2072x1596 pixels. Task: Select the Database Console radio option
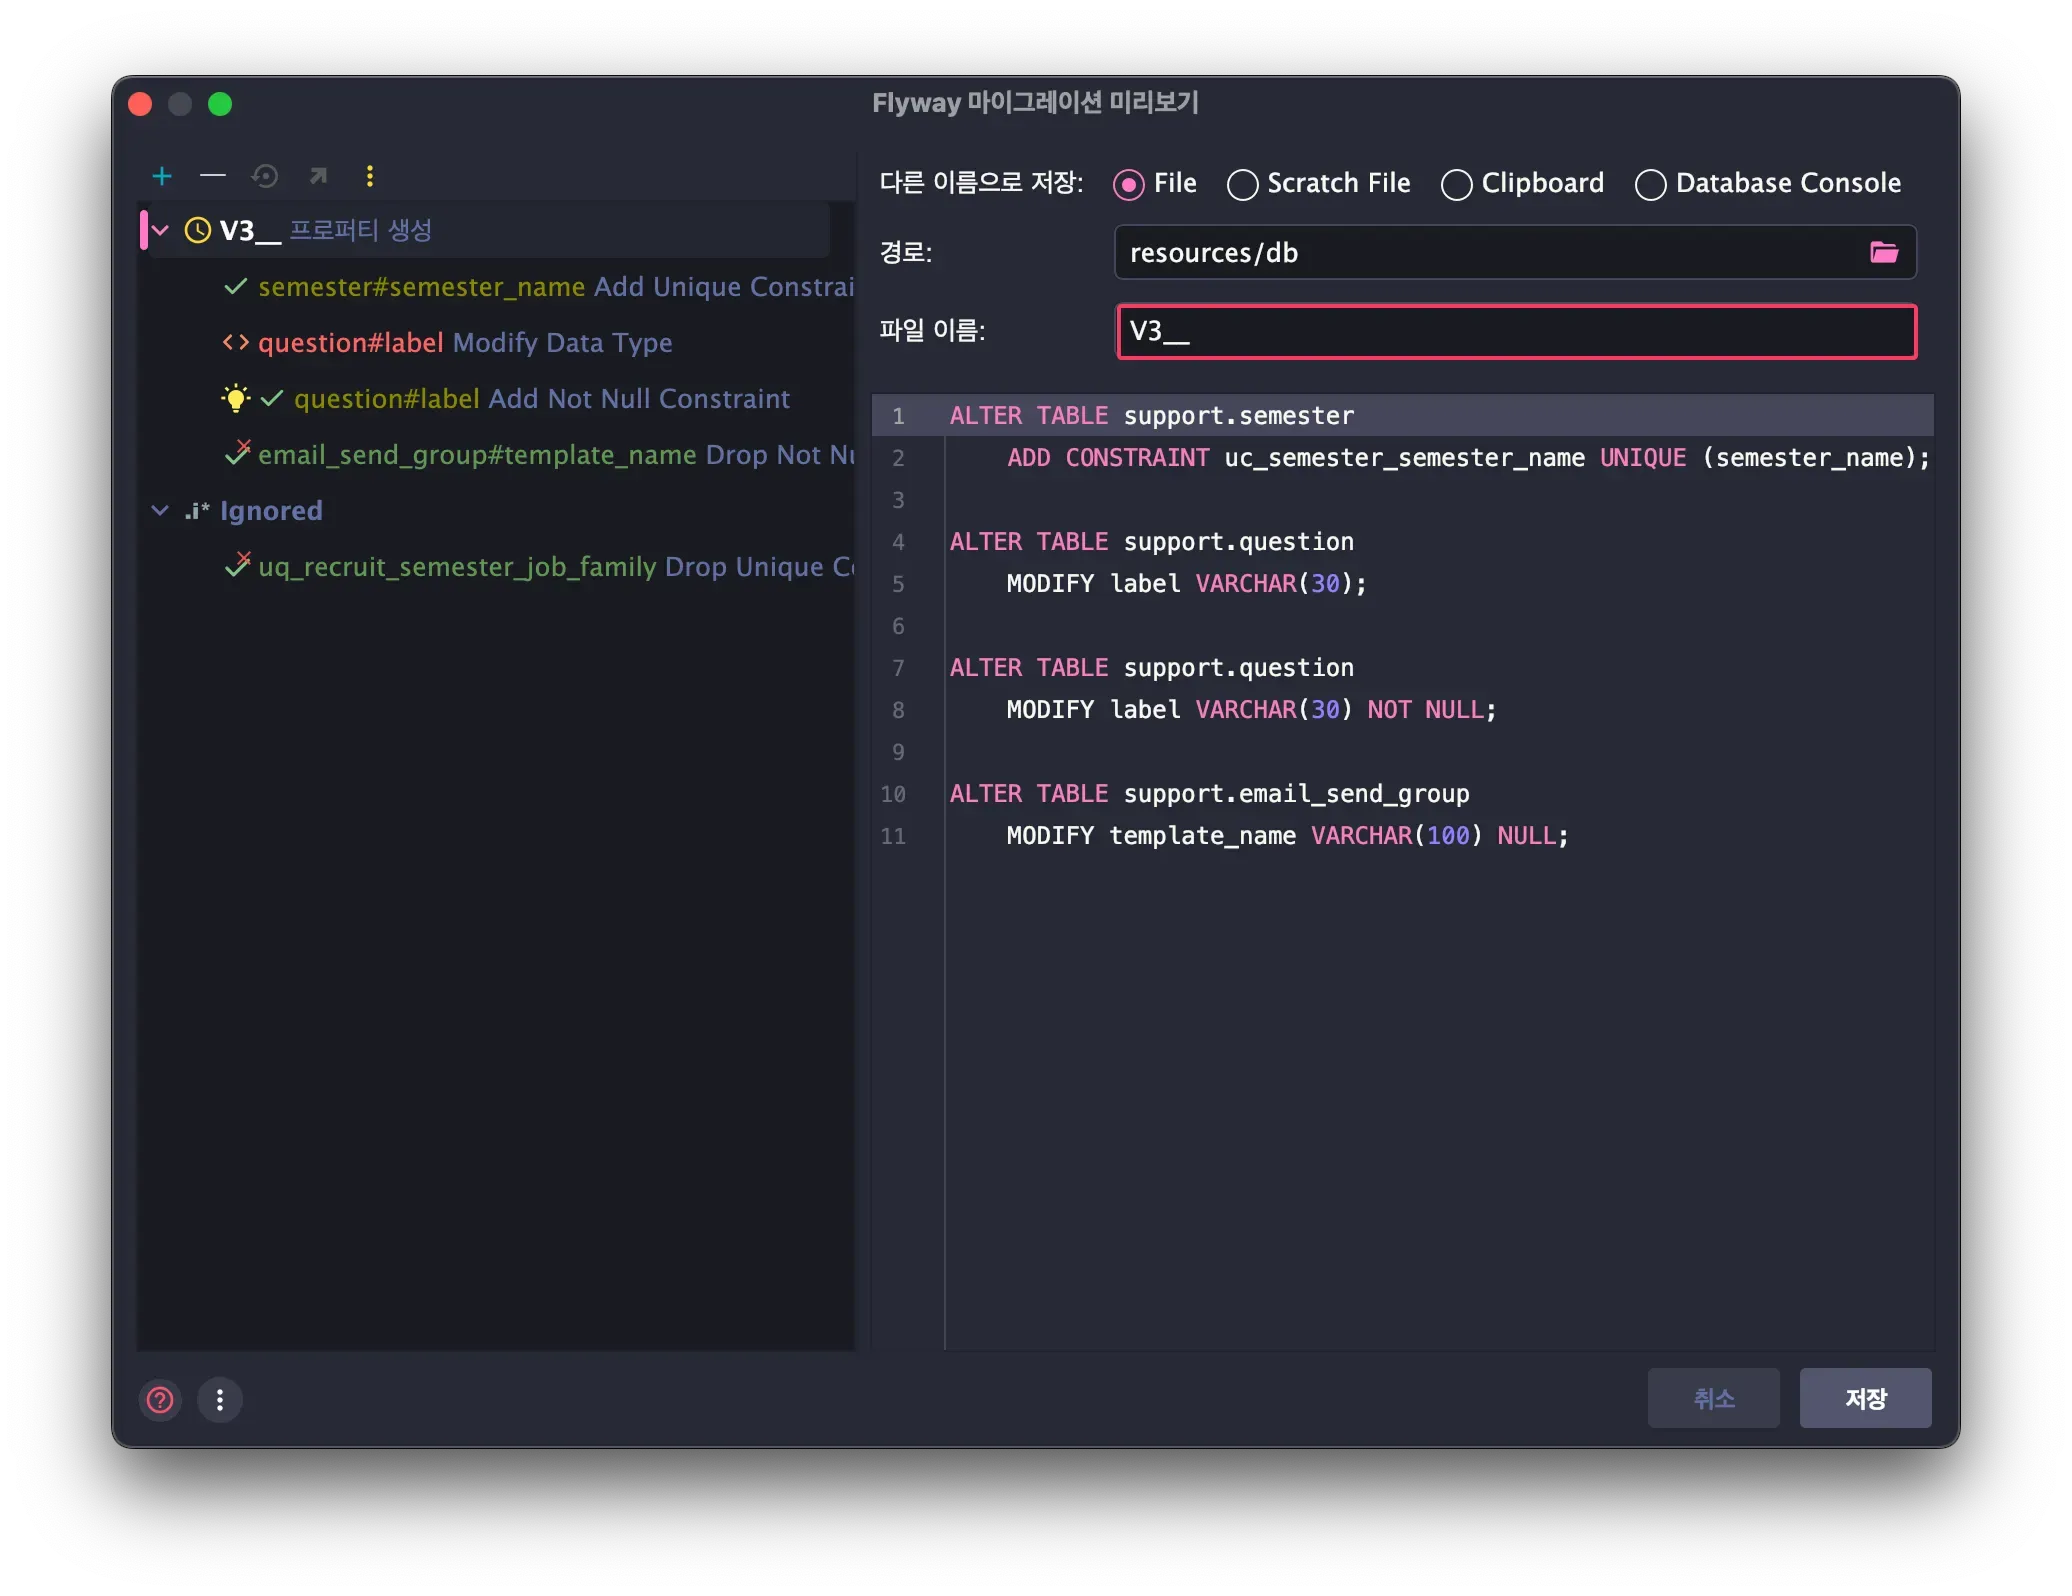tap(1650, 185)
